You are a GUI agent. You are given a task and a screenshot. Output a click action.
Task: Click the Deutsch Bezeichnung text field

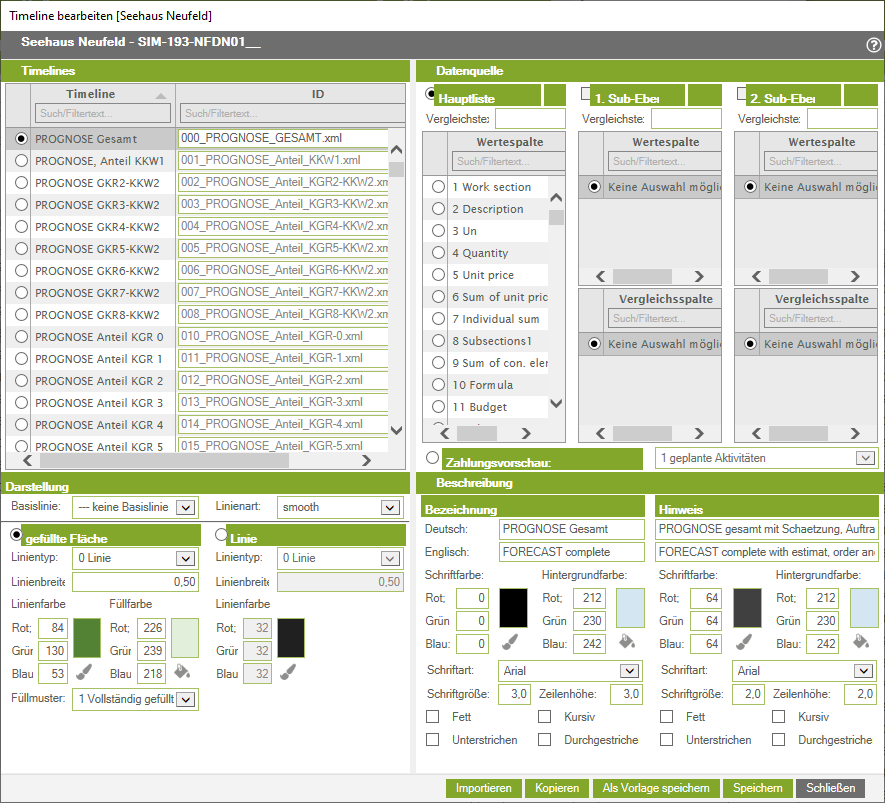pyautogui.click(x=572, y=529)
